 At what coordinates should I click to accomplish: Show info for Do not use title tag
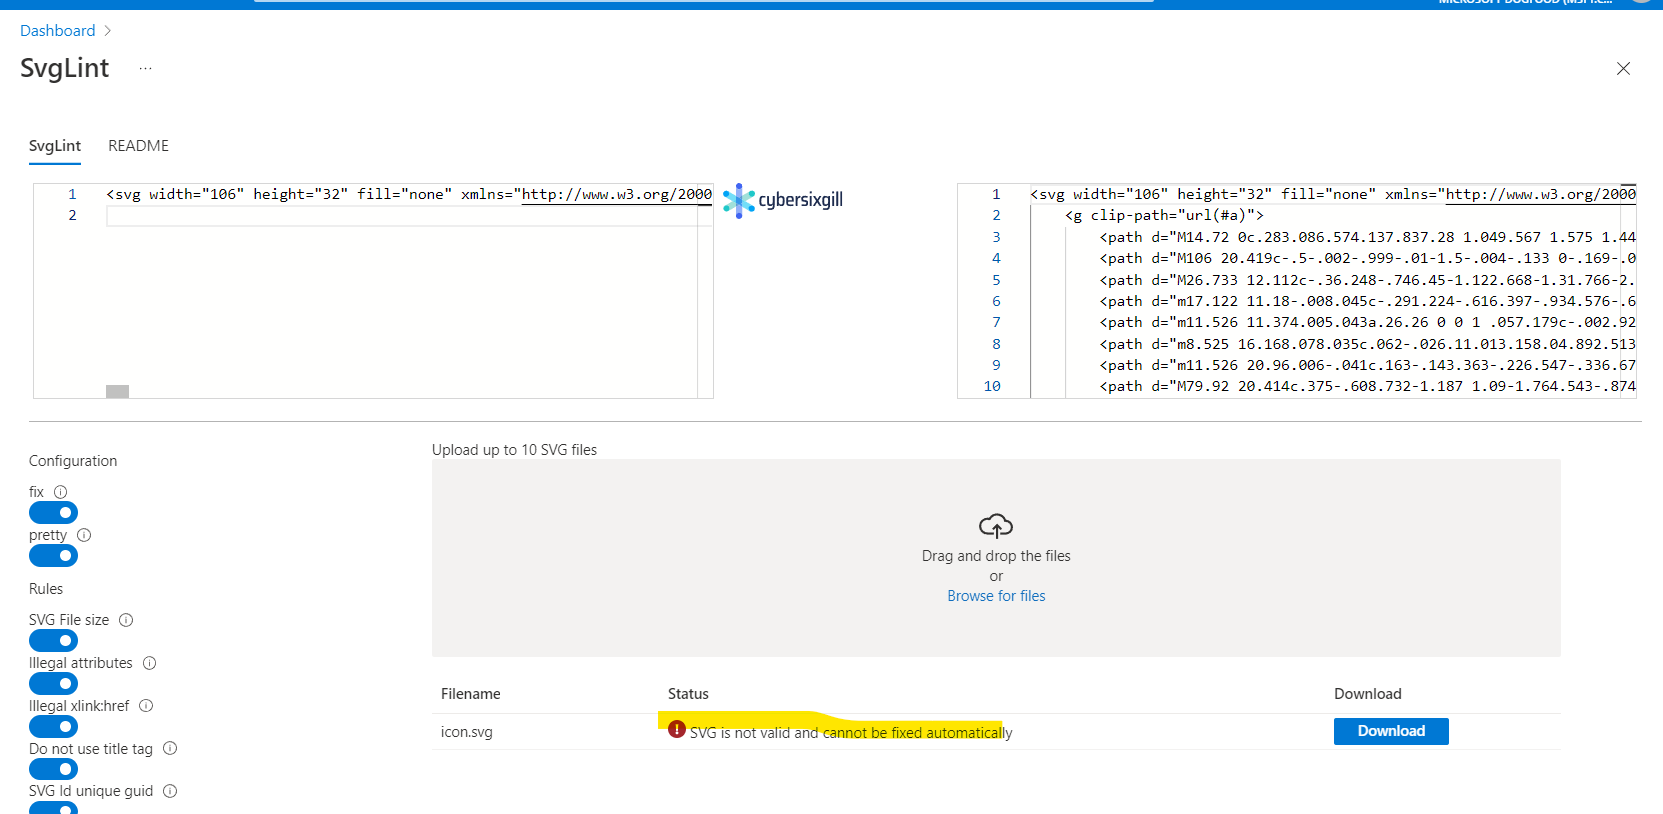click(x=170, y=748)
